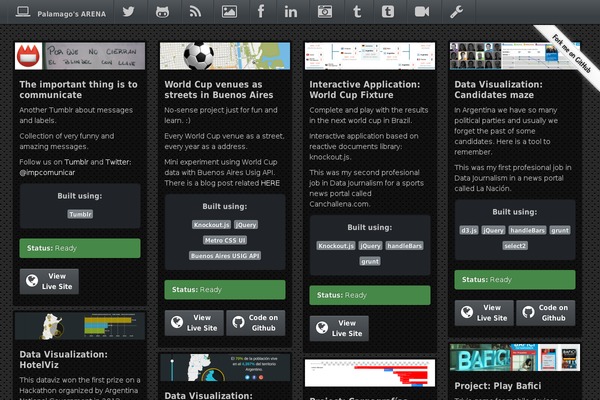Open the BAFICI banner image

click(x=515, y=358)
